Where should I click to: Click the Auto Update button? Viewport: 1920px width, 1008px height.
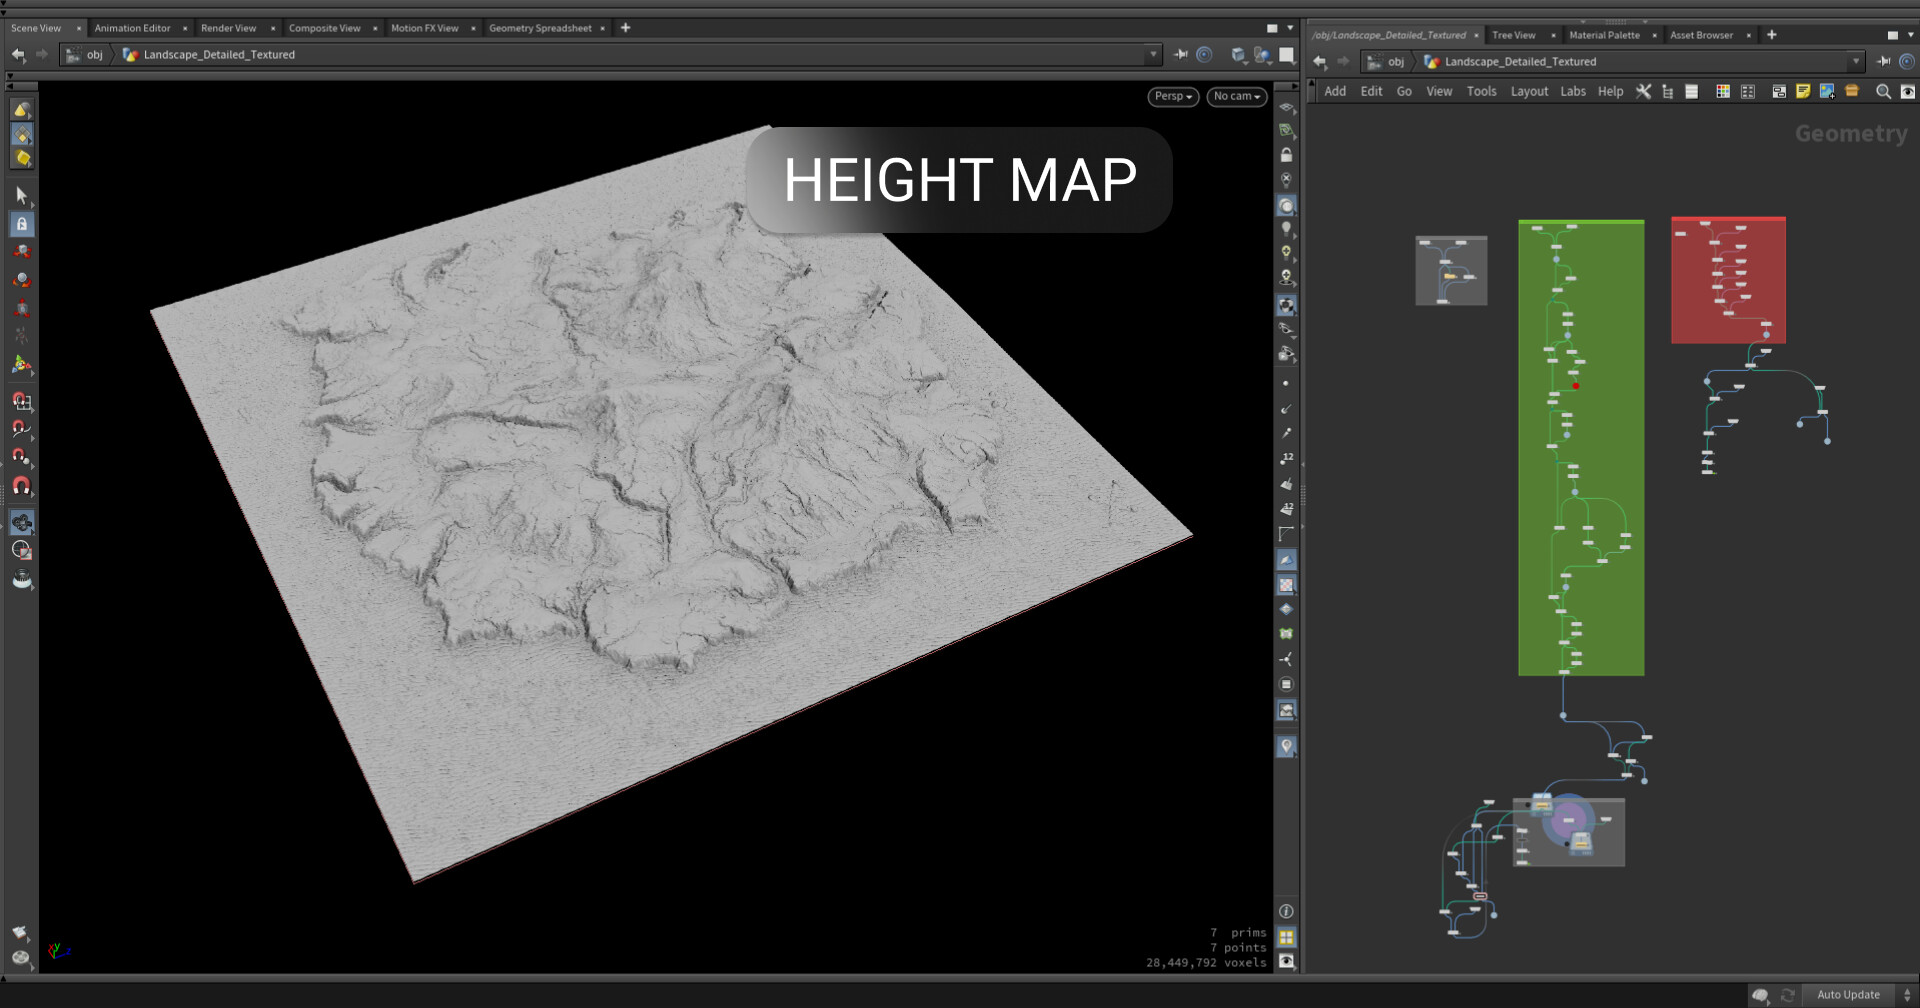point(1849,994)
